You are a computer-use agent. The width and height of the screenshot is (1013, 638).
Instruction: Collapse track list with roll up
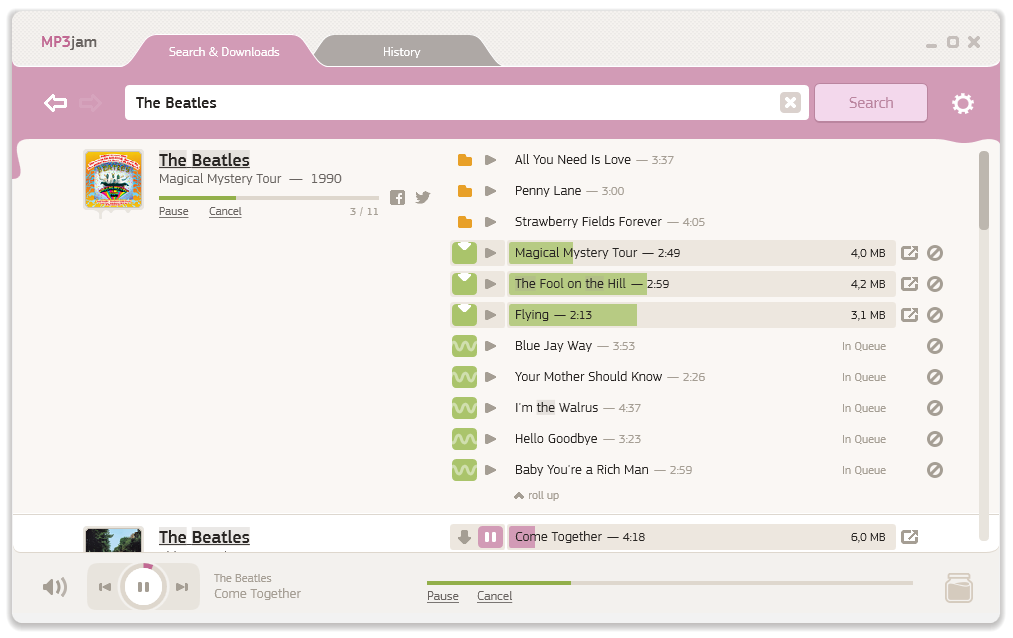(537, 495)
